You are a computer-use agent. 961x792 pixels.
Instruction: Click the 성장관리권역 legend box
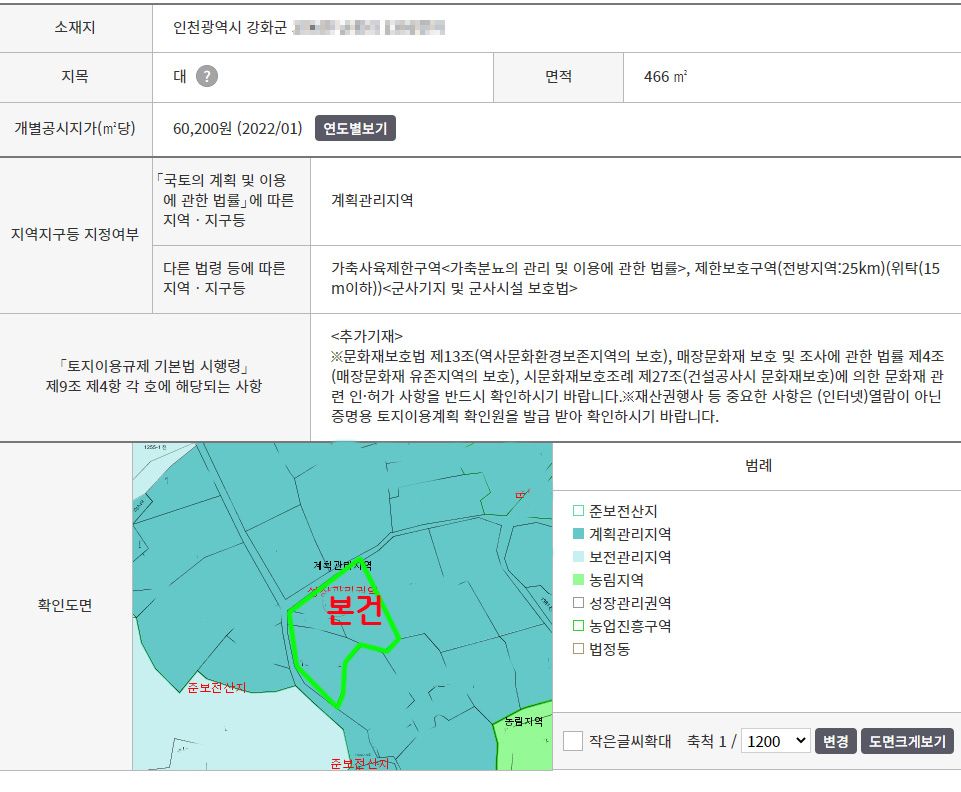coord(578,603)
